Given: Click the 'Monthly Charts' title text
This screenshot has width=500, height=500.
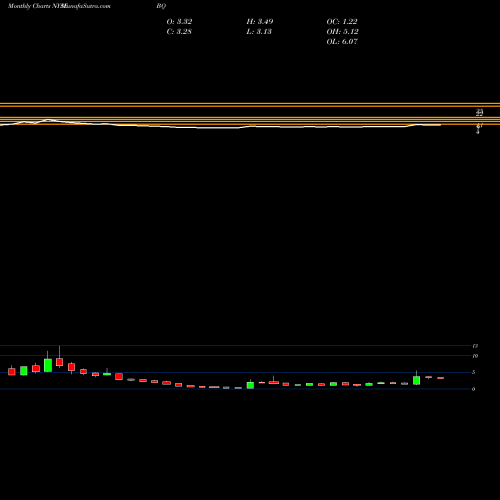Looking at the screenshot, I should coord(29,6).
